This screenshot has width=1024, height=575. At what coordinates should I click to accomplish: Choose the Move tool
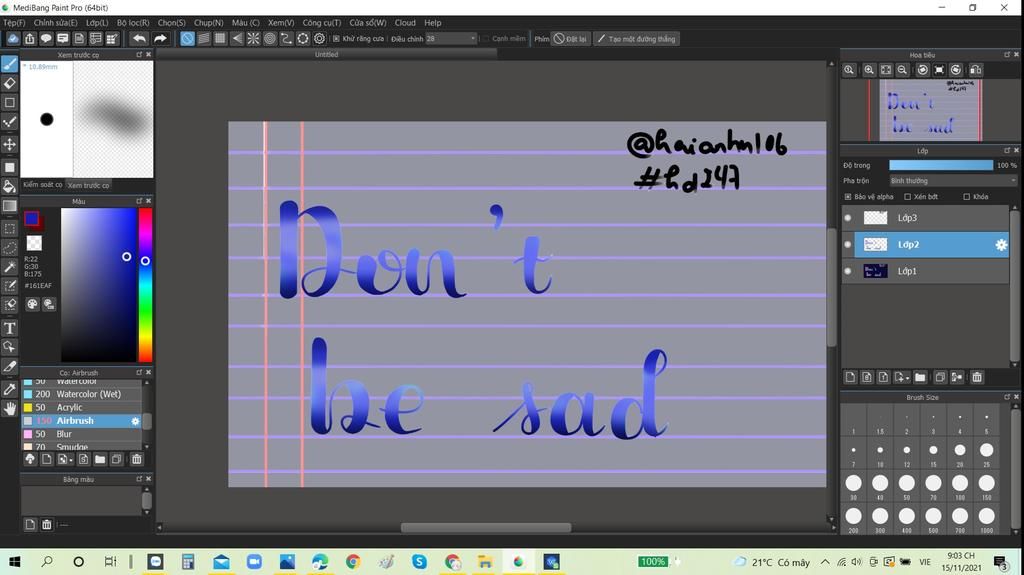[10, 144]
